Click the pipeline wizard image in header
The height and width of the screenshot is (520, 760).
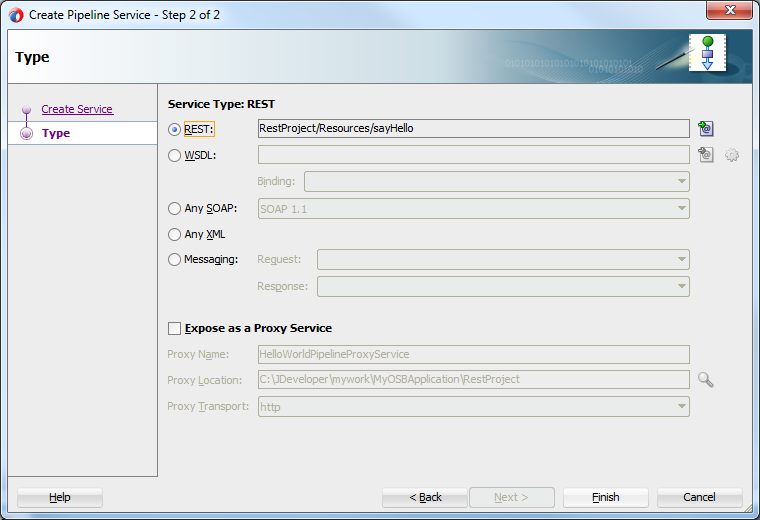tap(707, 53)
